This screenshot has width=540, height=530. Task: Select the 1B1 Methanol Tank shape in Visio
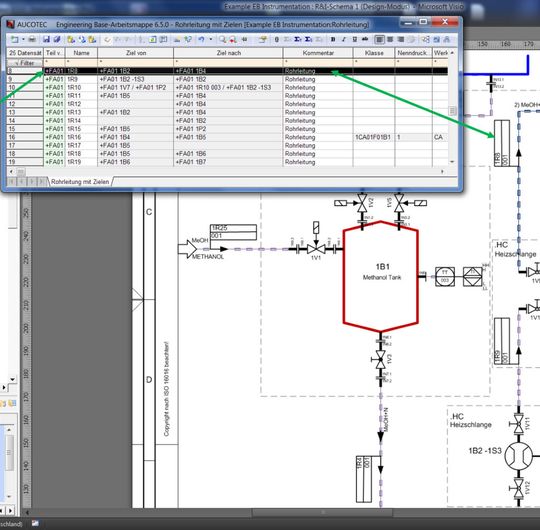tap(381, 277)
